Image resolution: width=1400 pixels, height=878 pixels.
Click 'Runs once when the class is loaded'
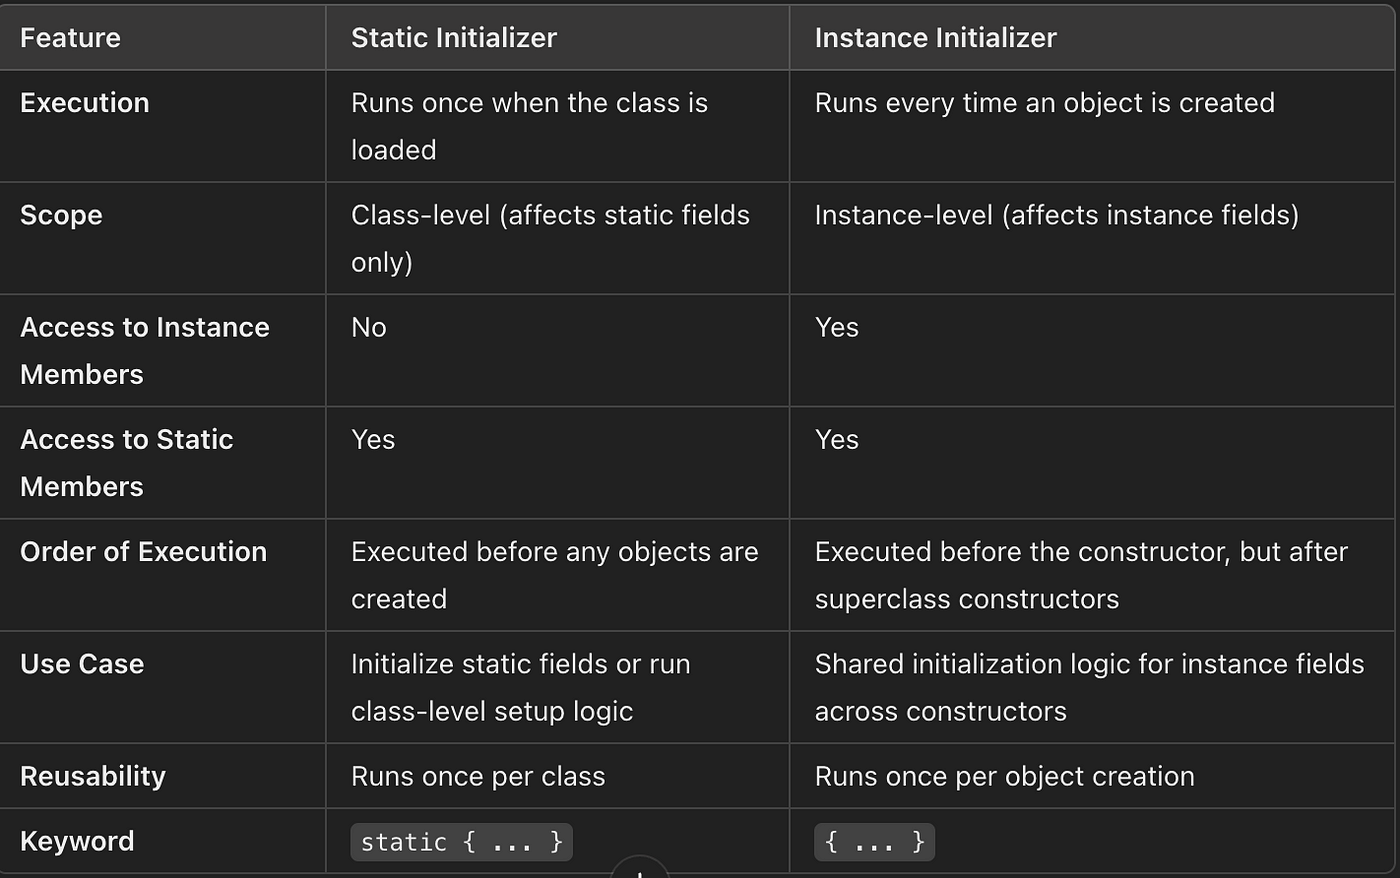click(x=529, y=126)
